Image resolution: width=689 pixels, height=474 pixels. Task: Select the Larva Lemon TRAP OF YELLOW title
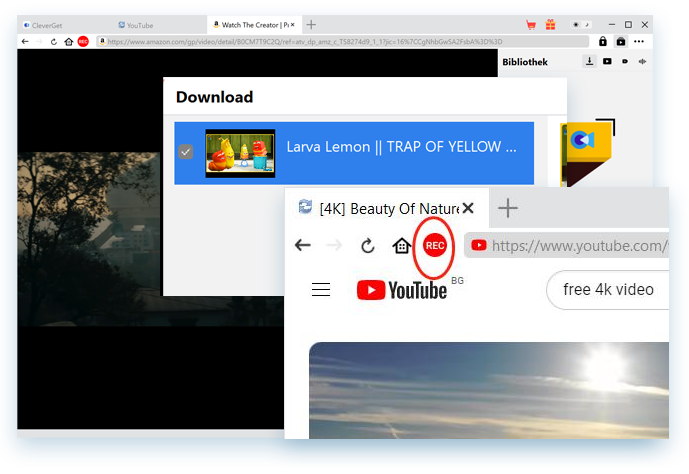[401, 147]
